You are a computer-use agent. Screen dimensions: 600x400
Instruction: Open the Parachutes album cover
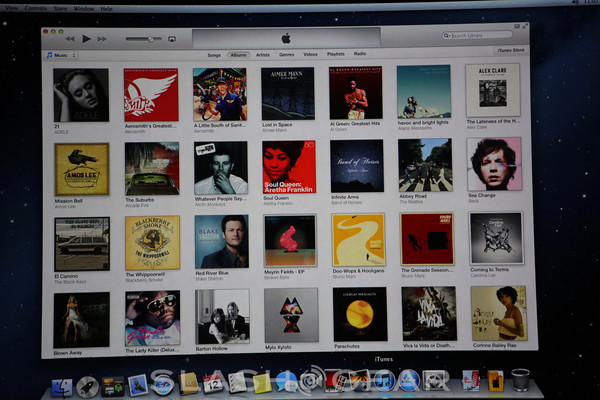tap(360, 314)
